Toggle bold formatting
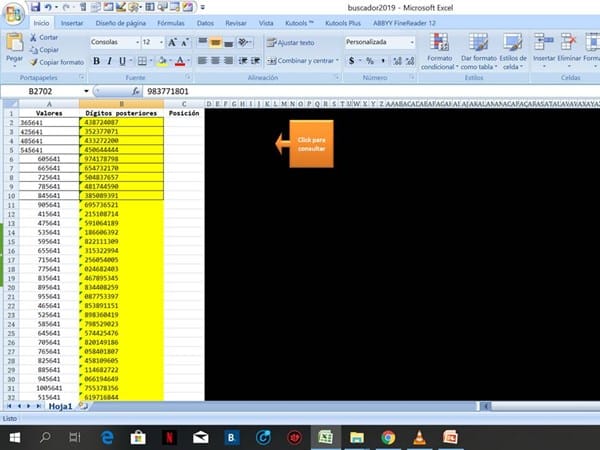 point(96,61)
